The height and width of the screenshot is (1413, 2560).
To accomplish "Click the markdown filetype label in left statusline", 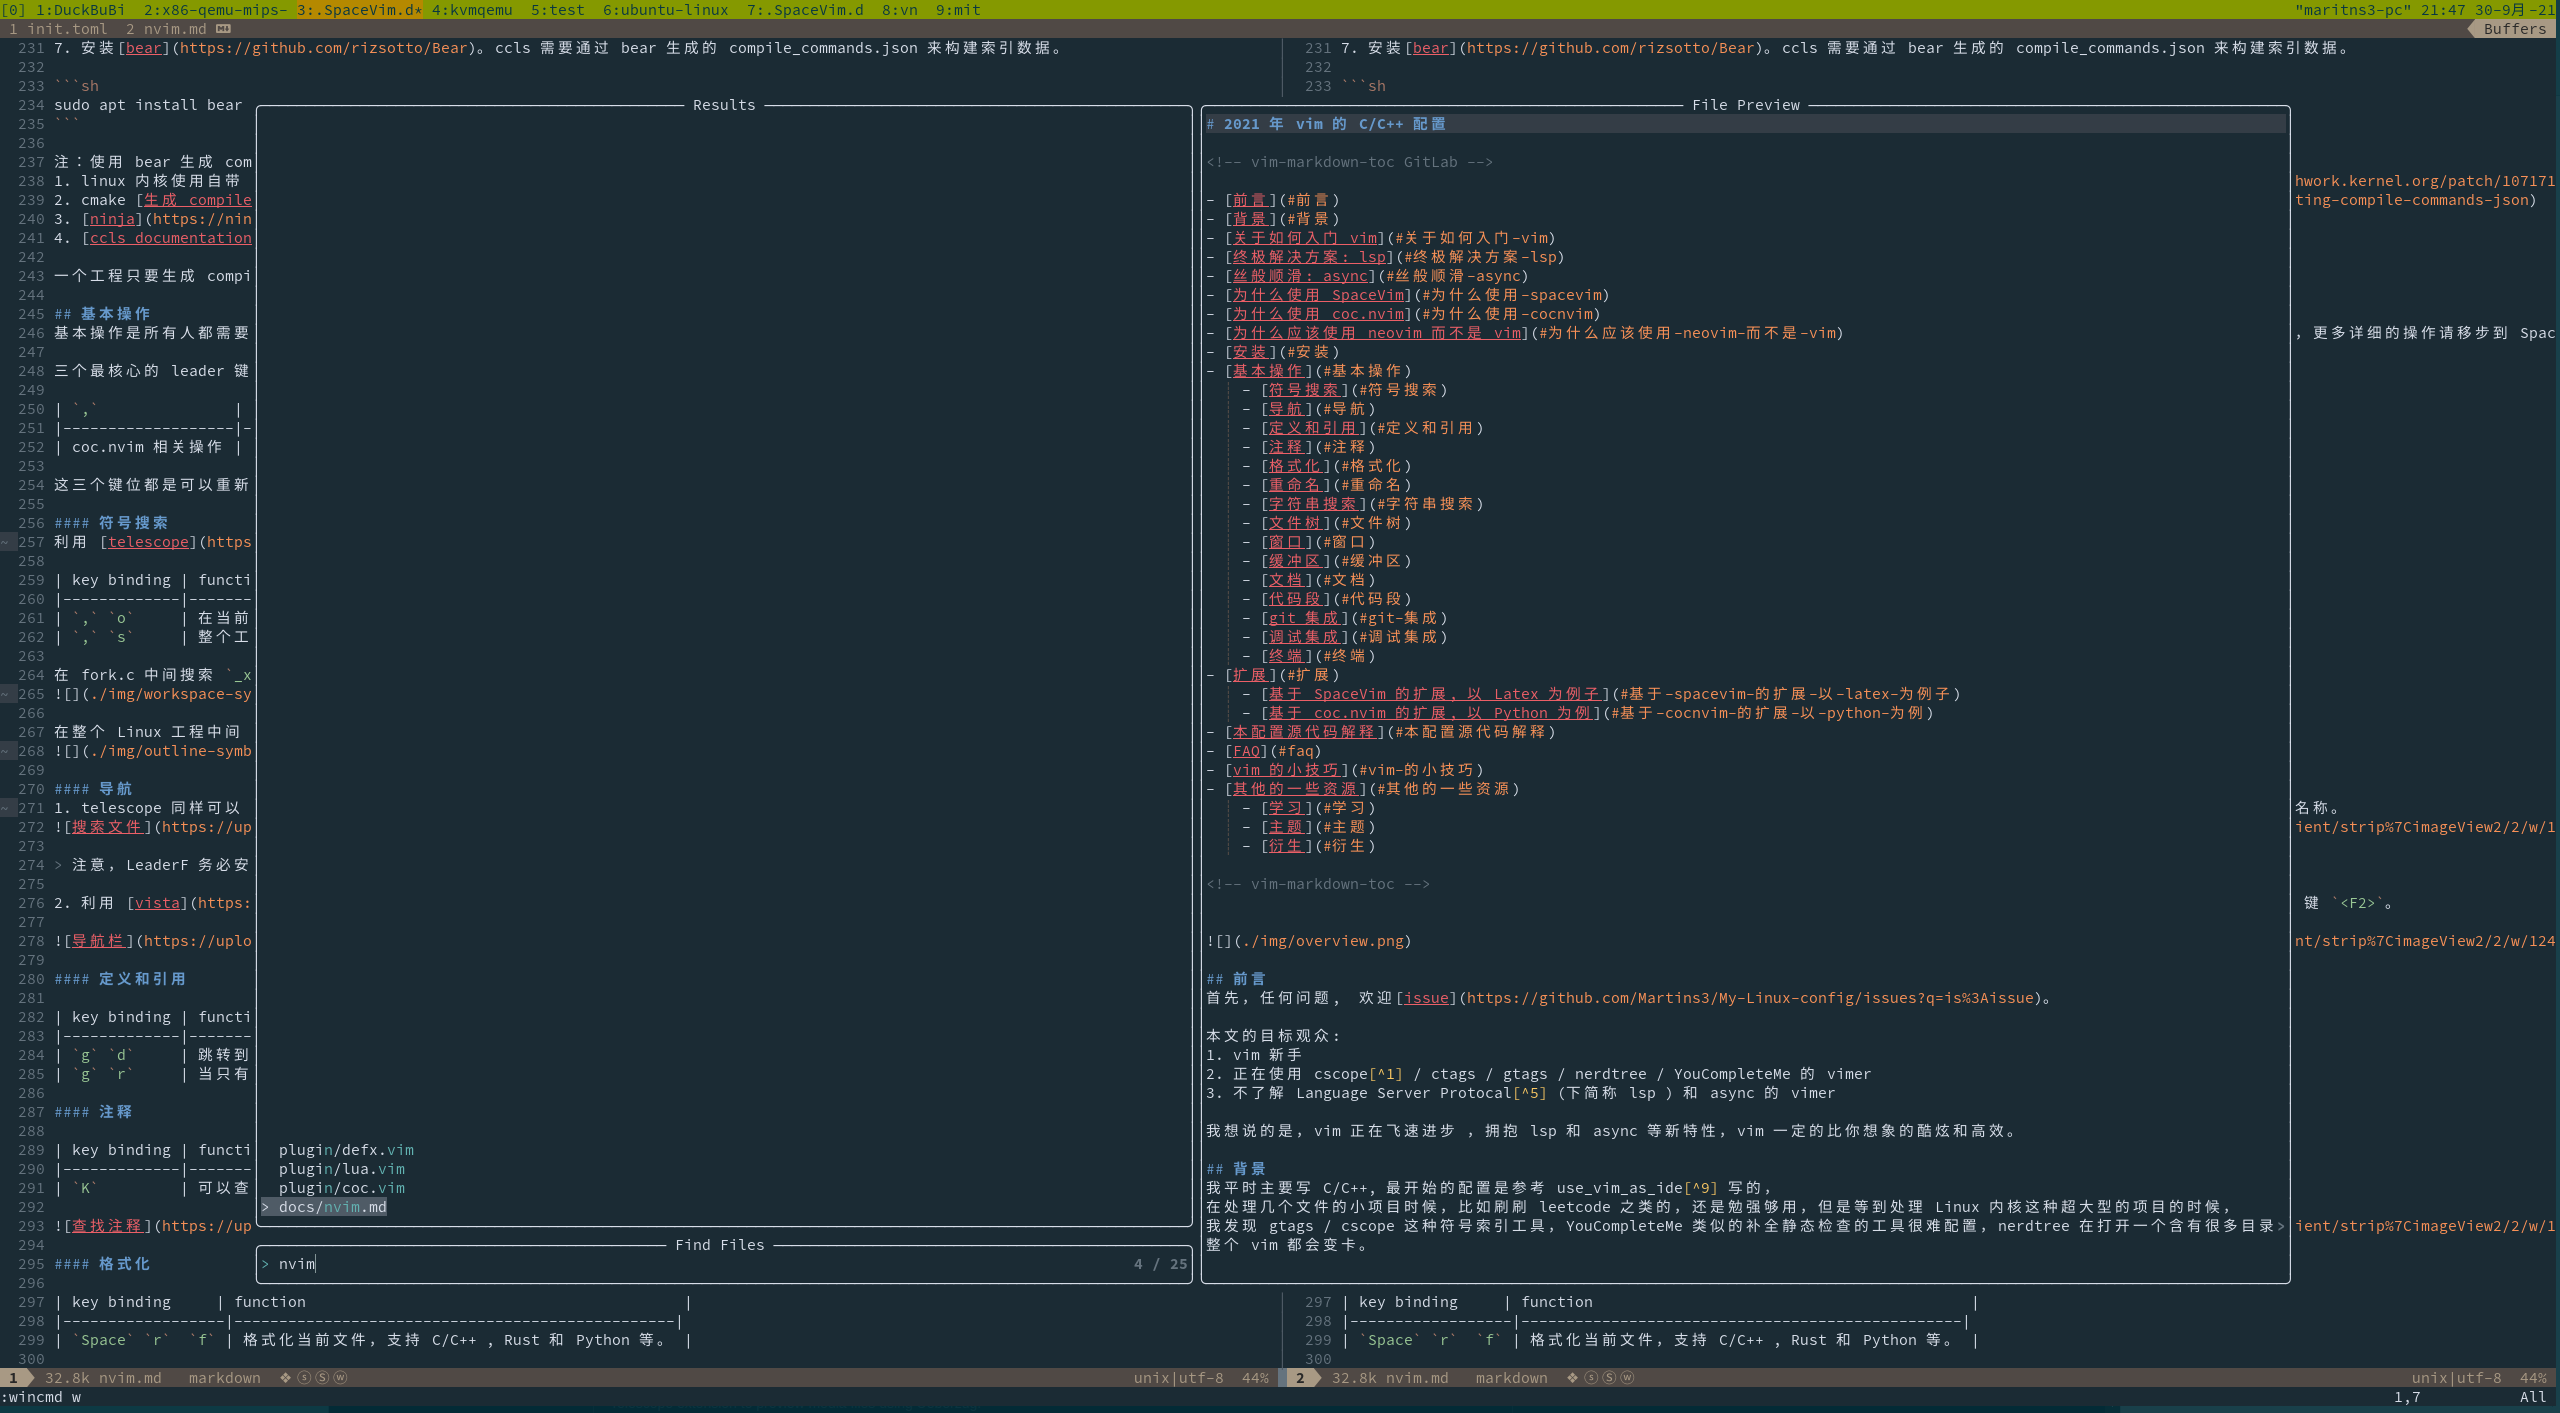I will pos(224,1378).
